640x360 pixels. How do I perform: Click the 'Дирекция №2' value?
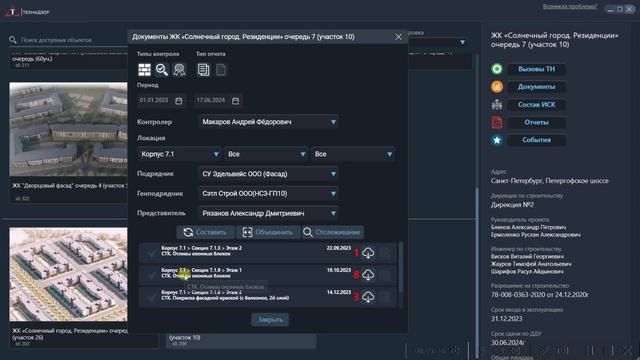tap(512, 205)
